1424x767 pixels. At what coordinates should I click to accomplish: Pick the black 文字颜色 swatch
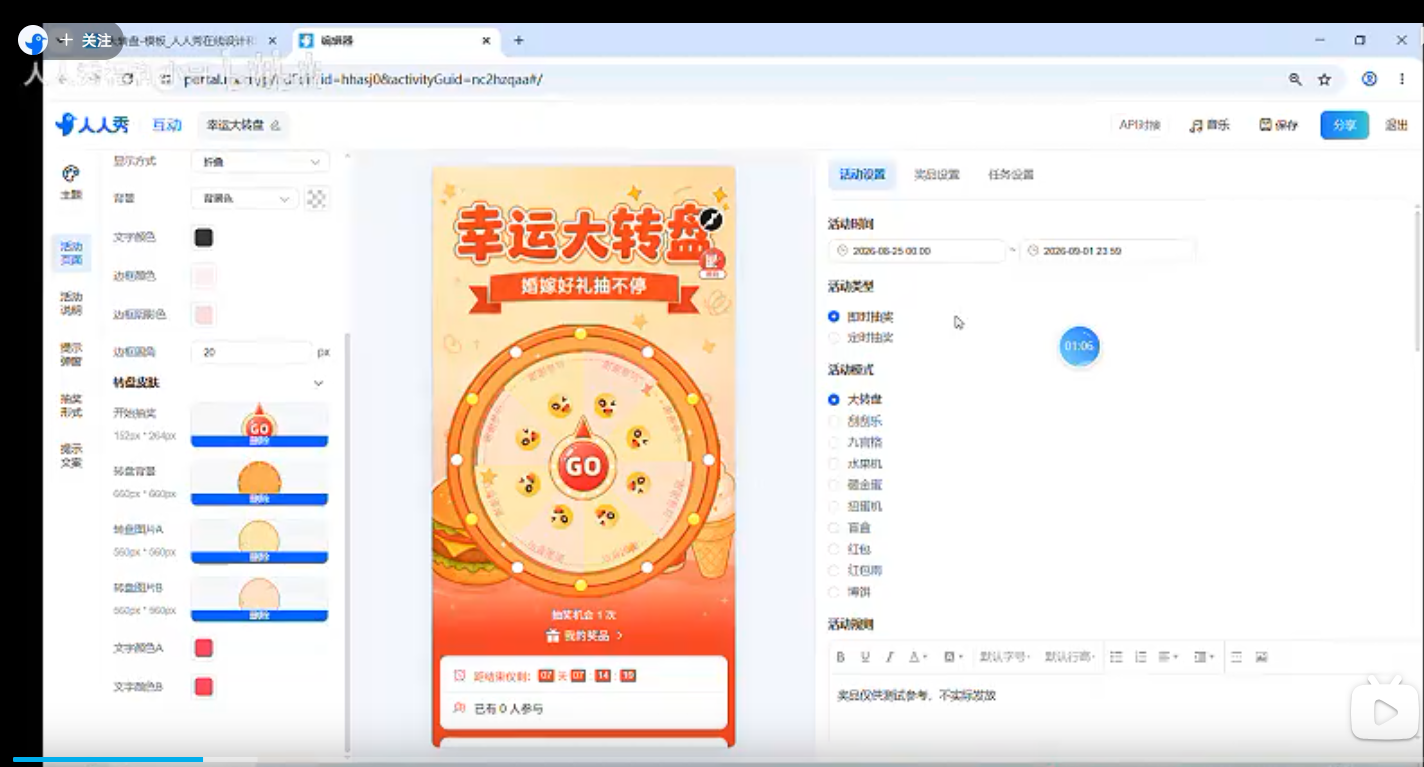(x=203, y=237)
